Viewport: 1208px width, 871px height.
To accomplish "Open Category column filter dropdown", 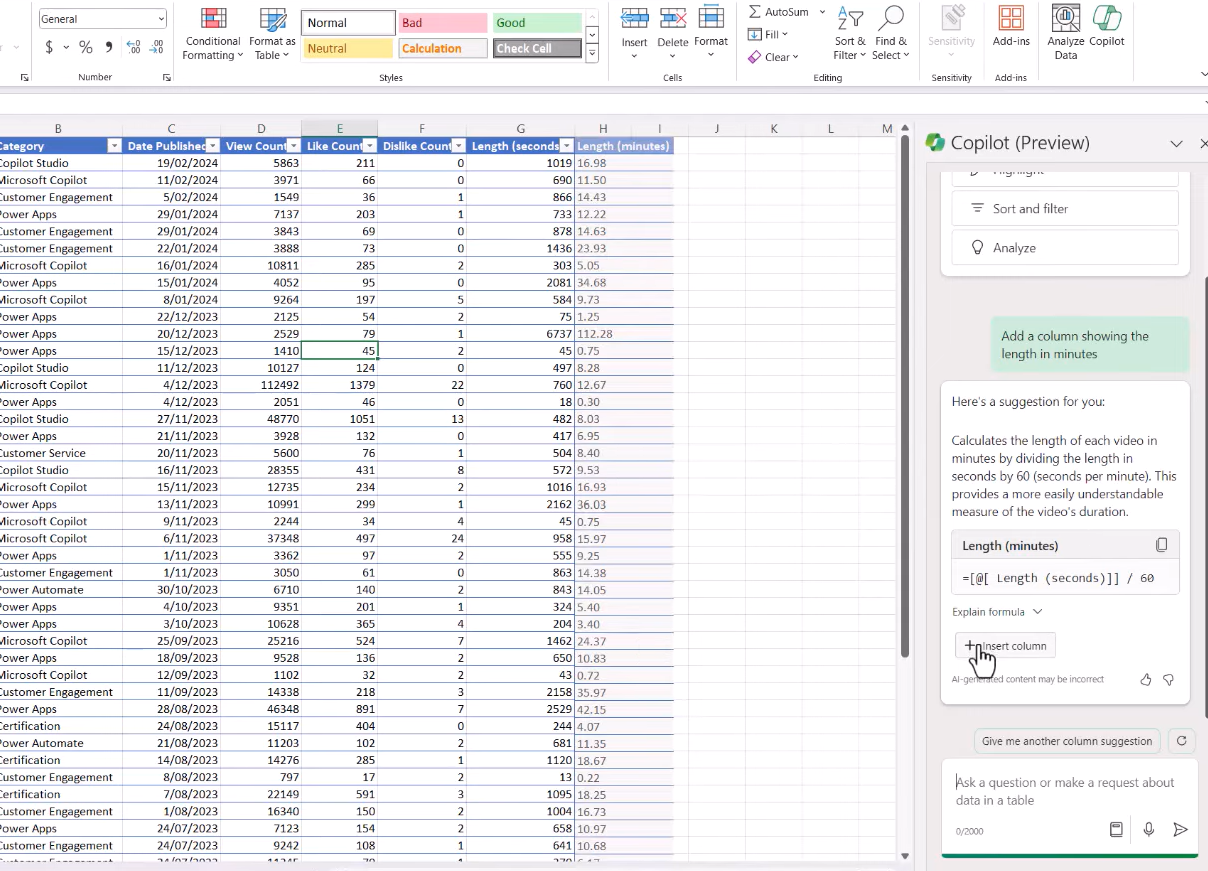I will tap(113, 146).
